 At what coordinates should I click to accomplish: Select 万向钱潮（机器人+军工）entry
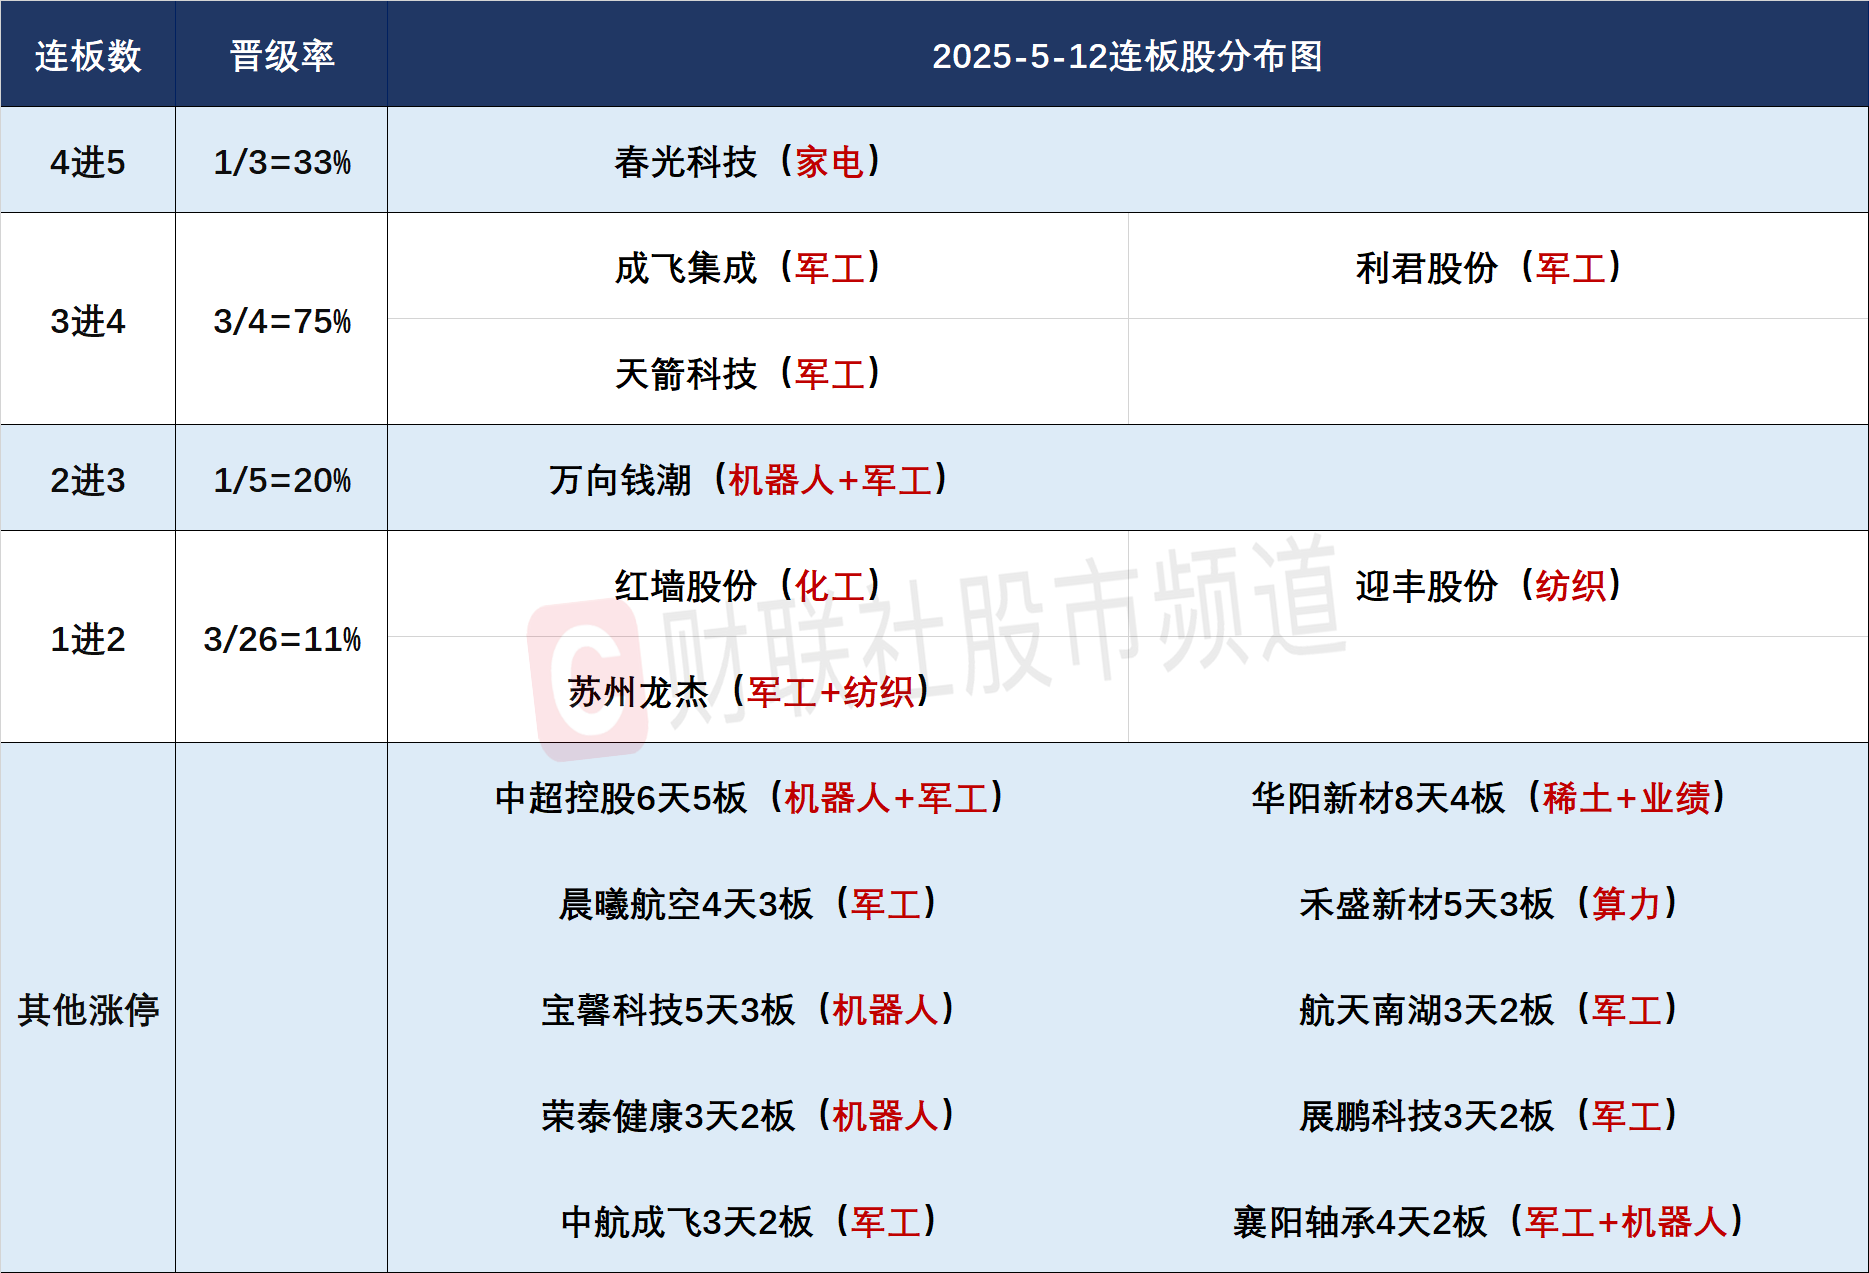pos(748,479)
